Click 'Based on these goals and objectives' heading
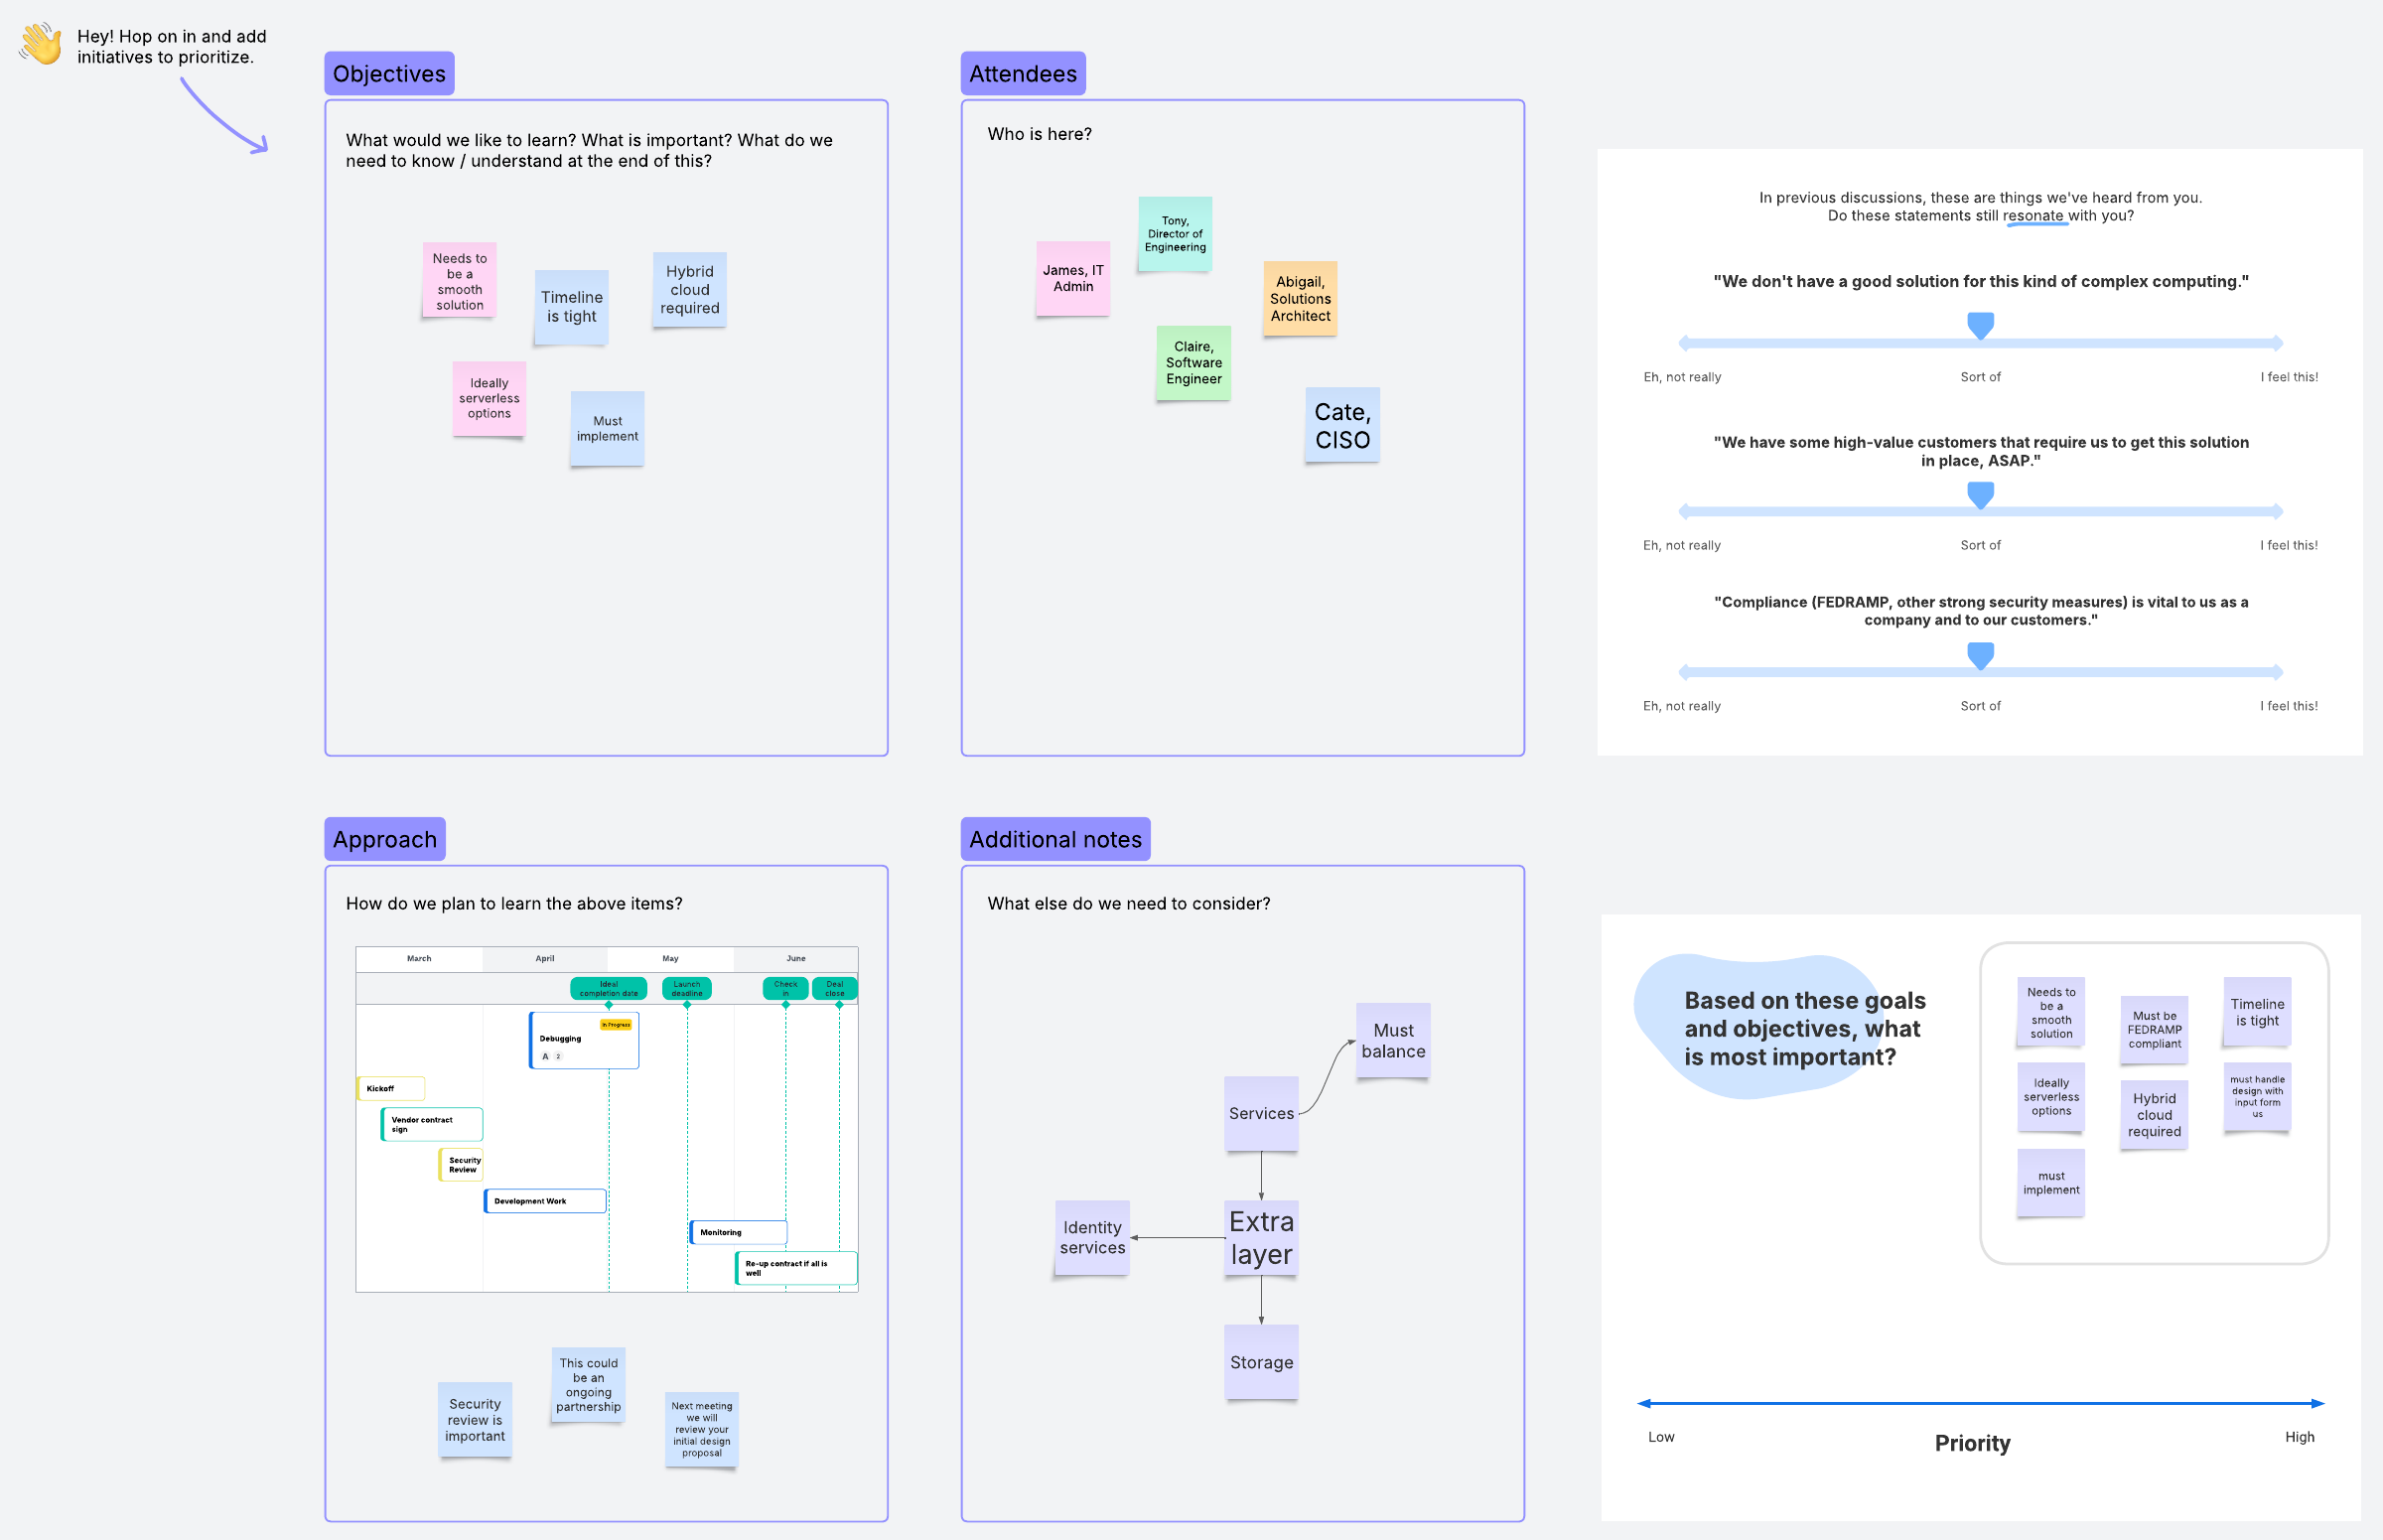This screenshot has height=1540, width=2383. pyautogui.click(x=1804, y=1029)
